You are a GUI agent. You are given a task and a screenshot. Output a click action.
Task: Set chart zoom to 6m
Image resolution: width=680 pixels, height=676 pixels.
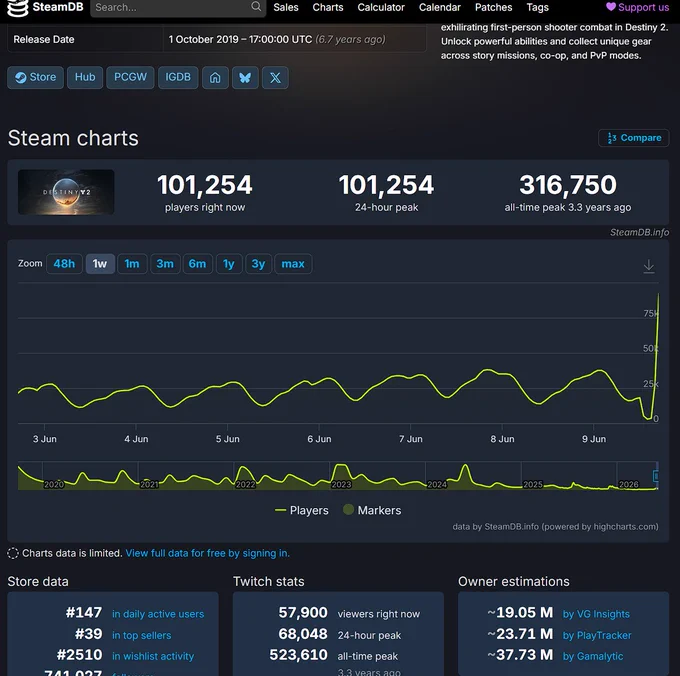(x=197, y=264)
